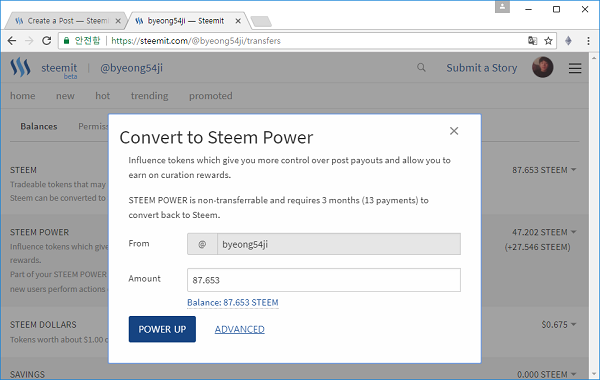Open the trending posts feed
The image size is (600, 380).
pyautogui.click(x=149, y=96)
